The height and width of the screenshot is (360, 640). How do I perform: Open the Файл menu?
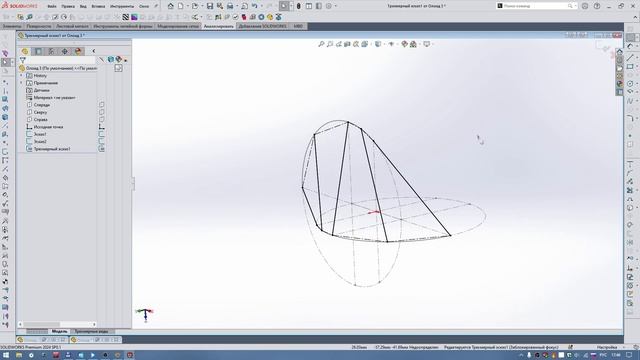52,7
